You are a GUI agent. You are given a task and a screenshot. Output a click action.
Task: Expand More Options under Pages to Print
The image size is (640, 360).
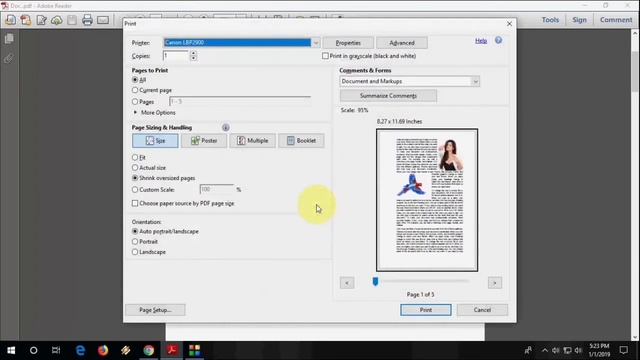[x=154, y=112]
